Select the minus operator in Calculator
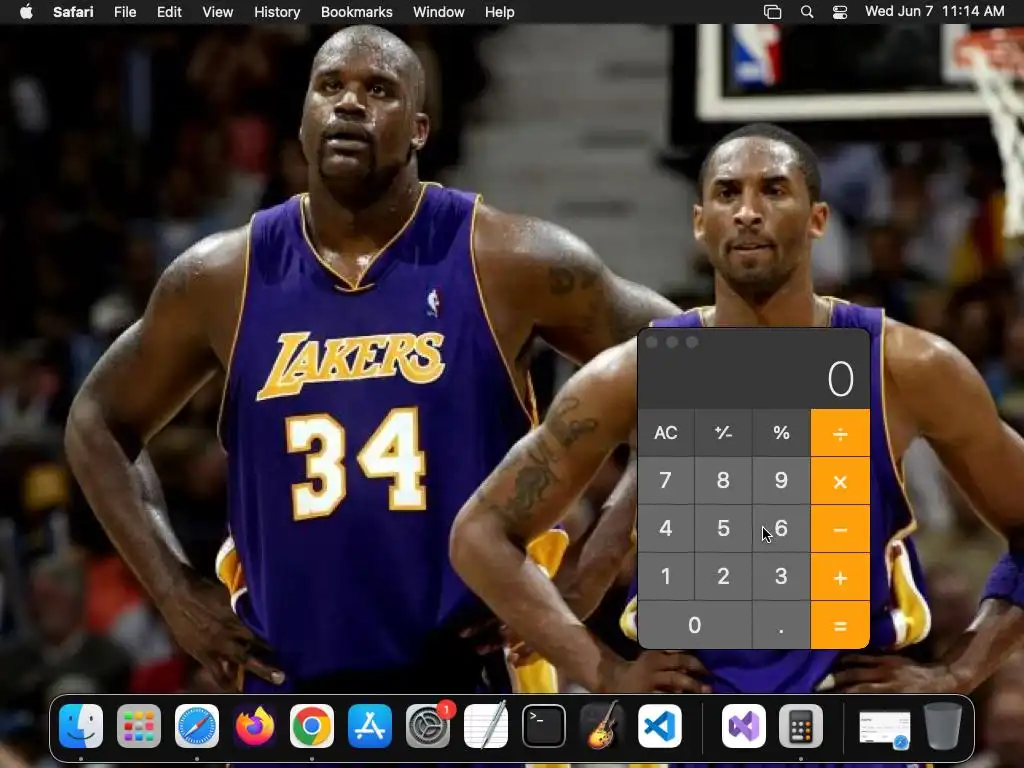1024x768 pixels. click(x=840, y=529)
